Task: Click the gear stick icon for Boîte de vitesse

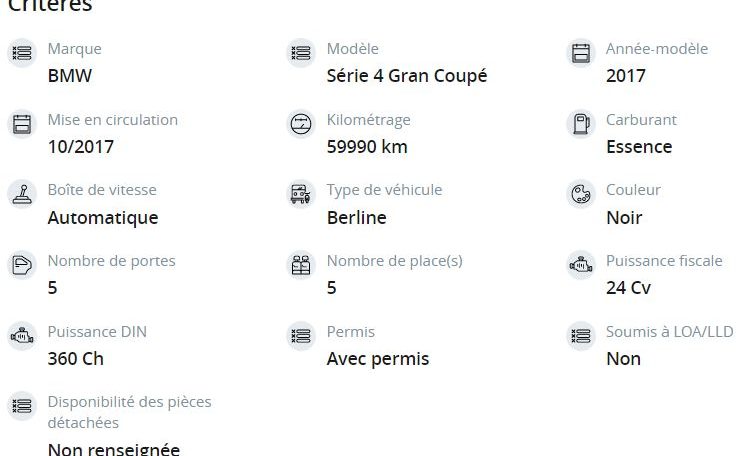Action: [x=22, y=194]
